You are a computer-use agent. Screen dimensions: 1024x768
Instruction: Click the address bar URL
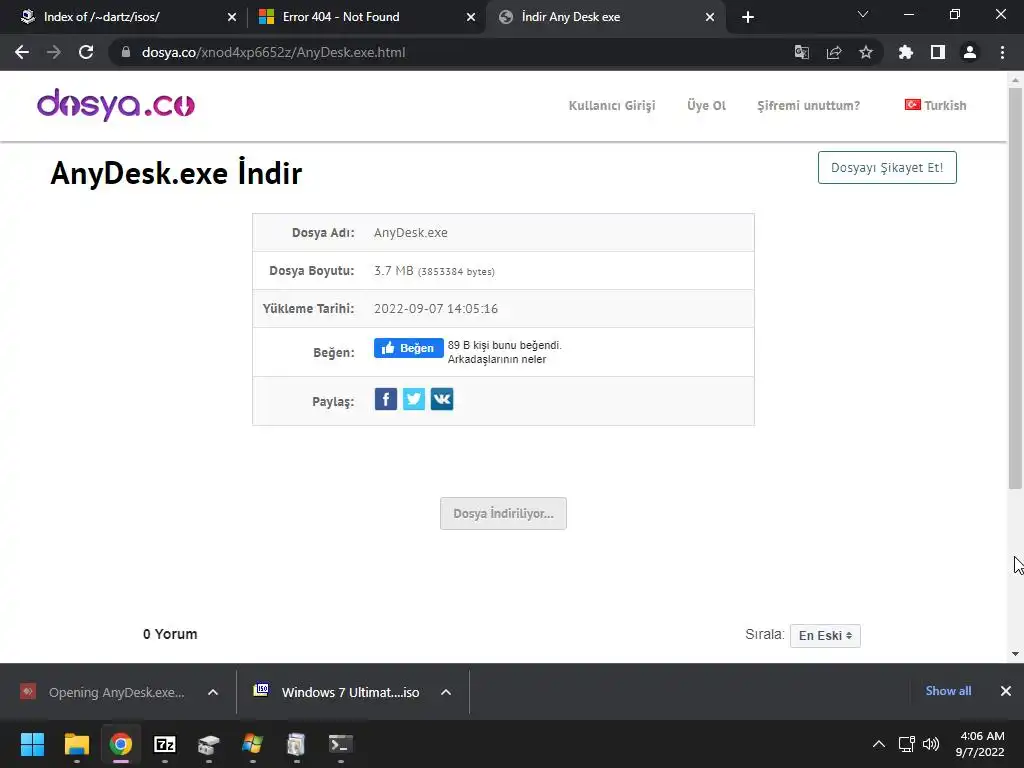click(x=274, y=52)
